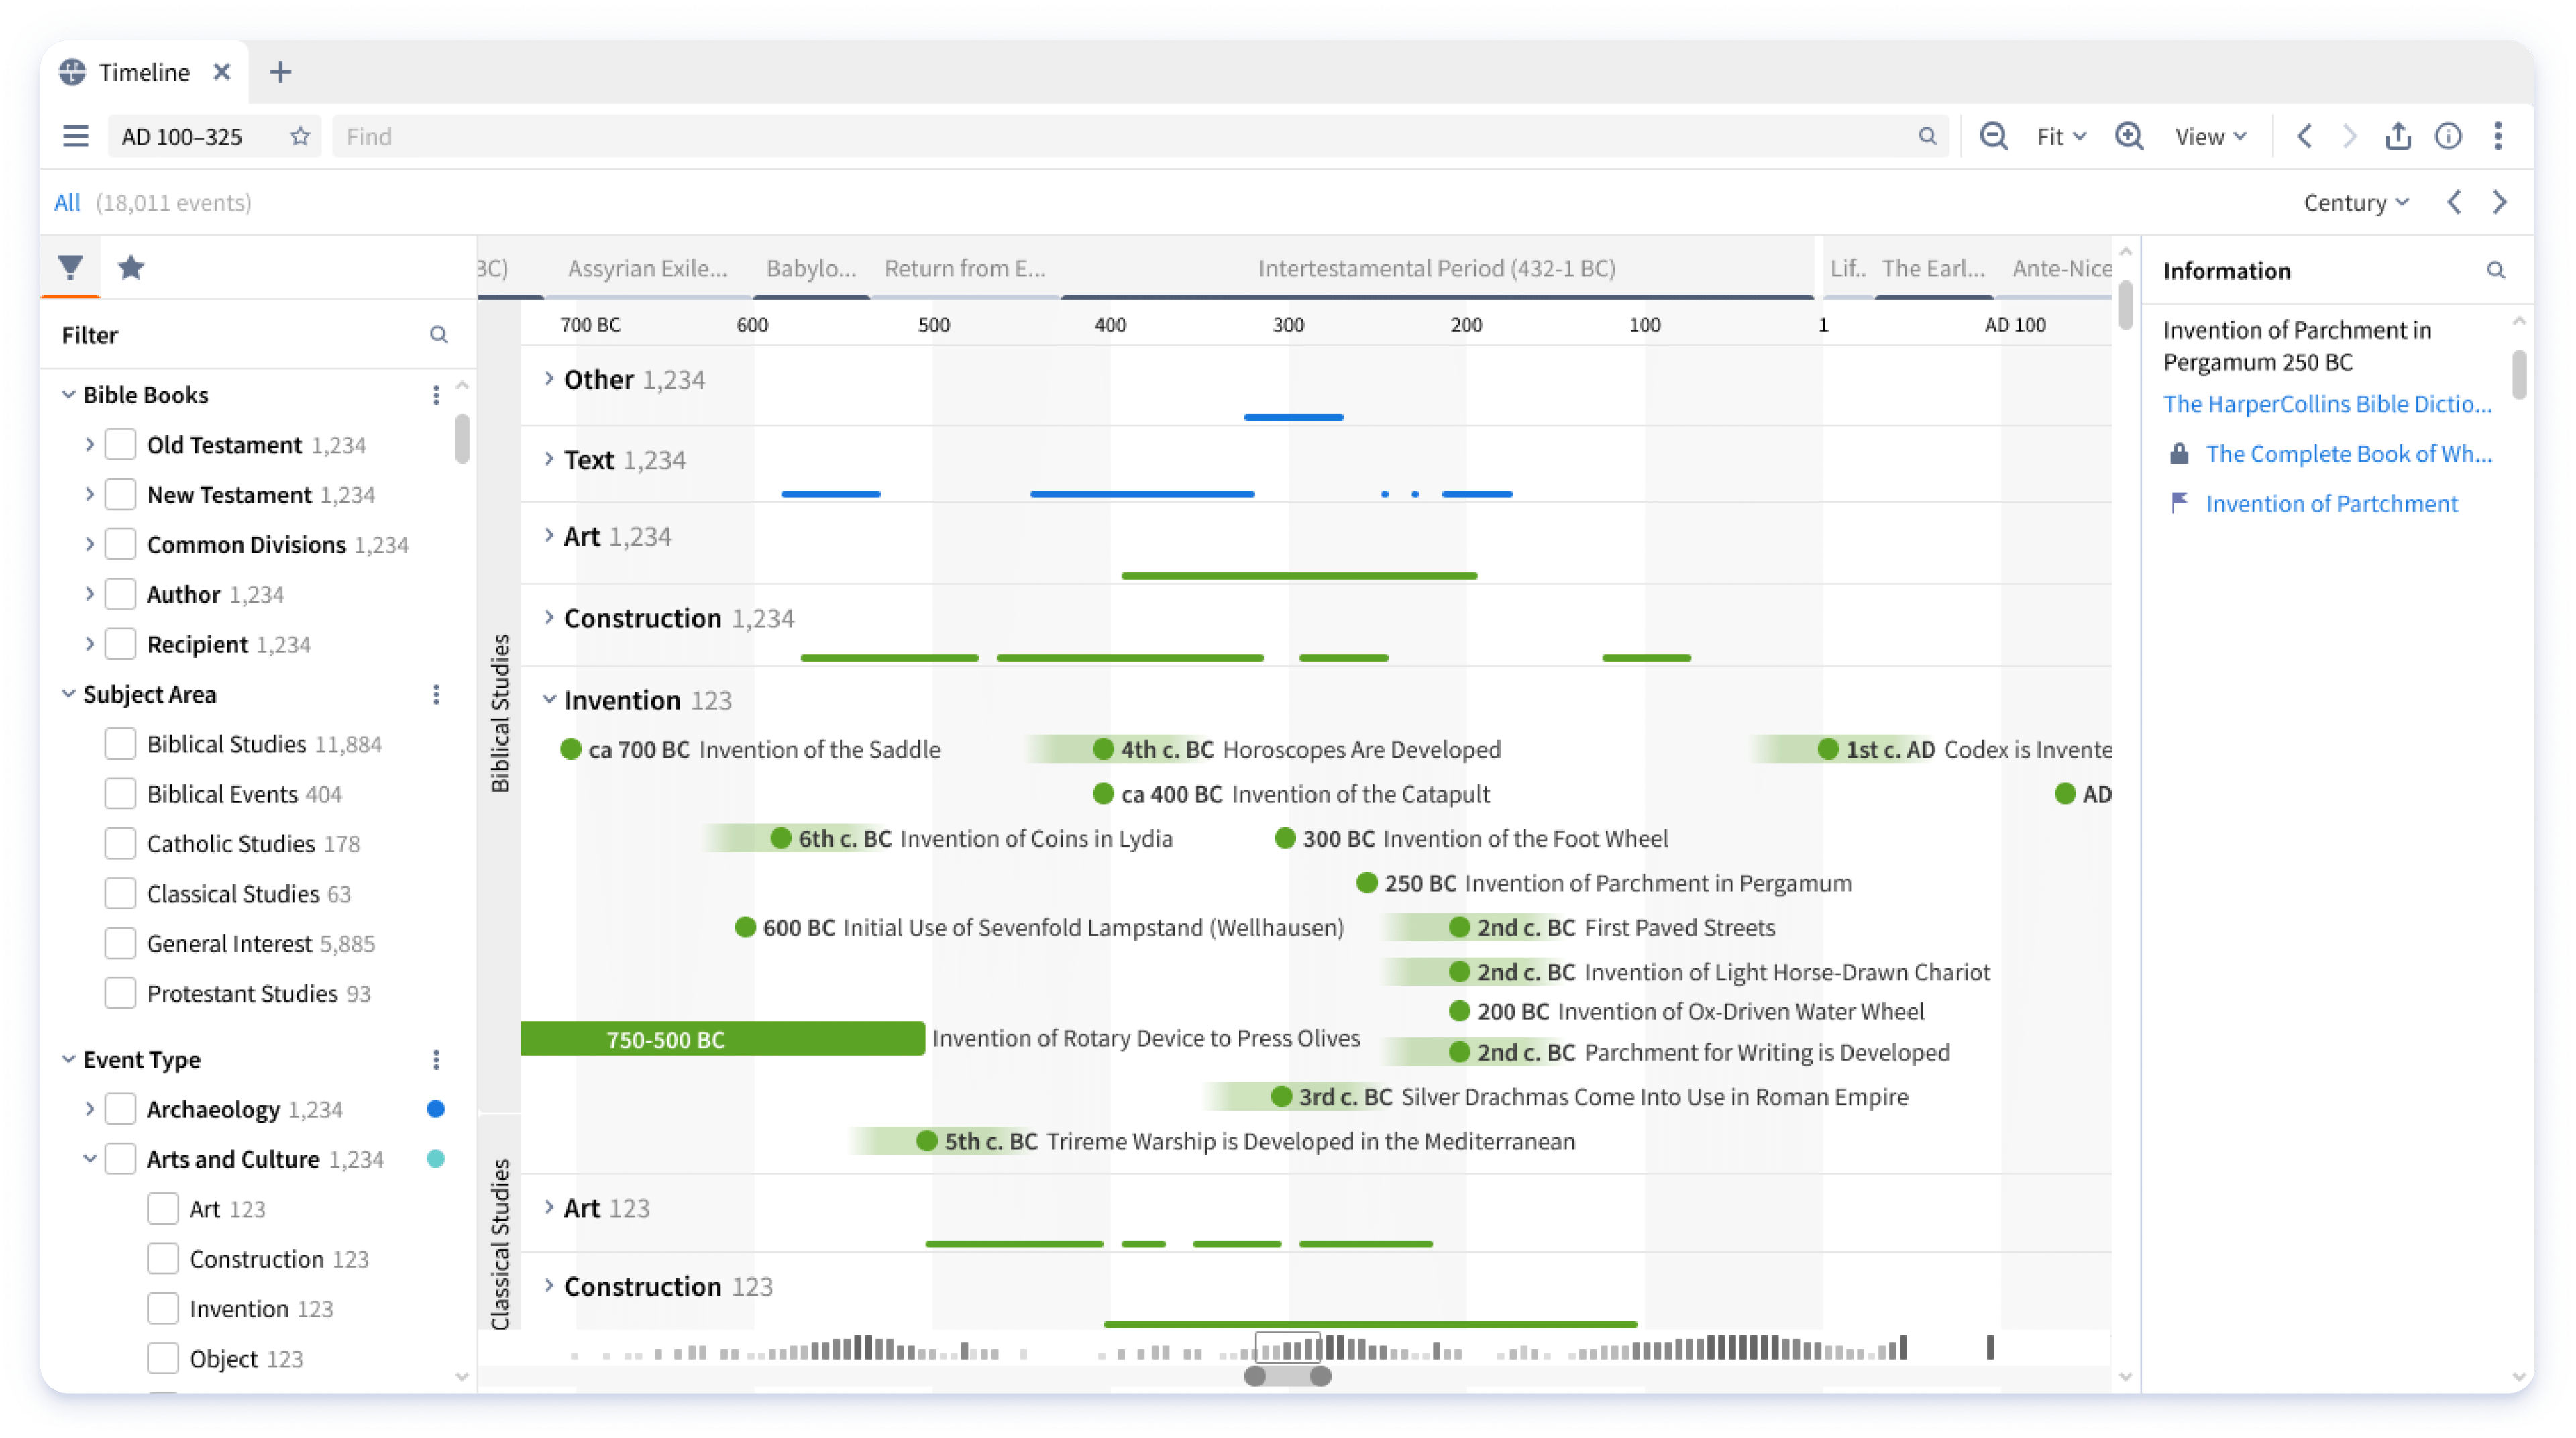Tick the Invention event type checkbox
Screen dimensions: 2576x1438
click(163, 1309)
